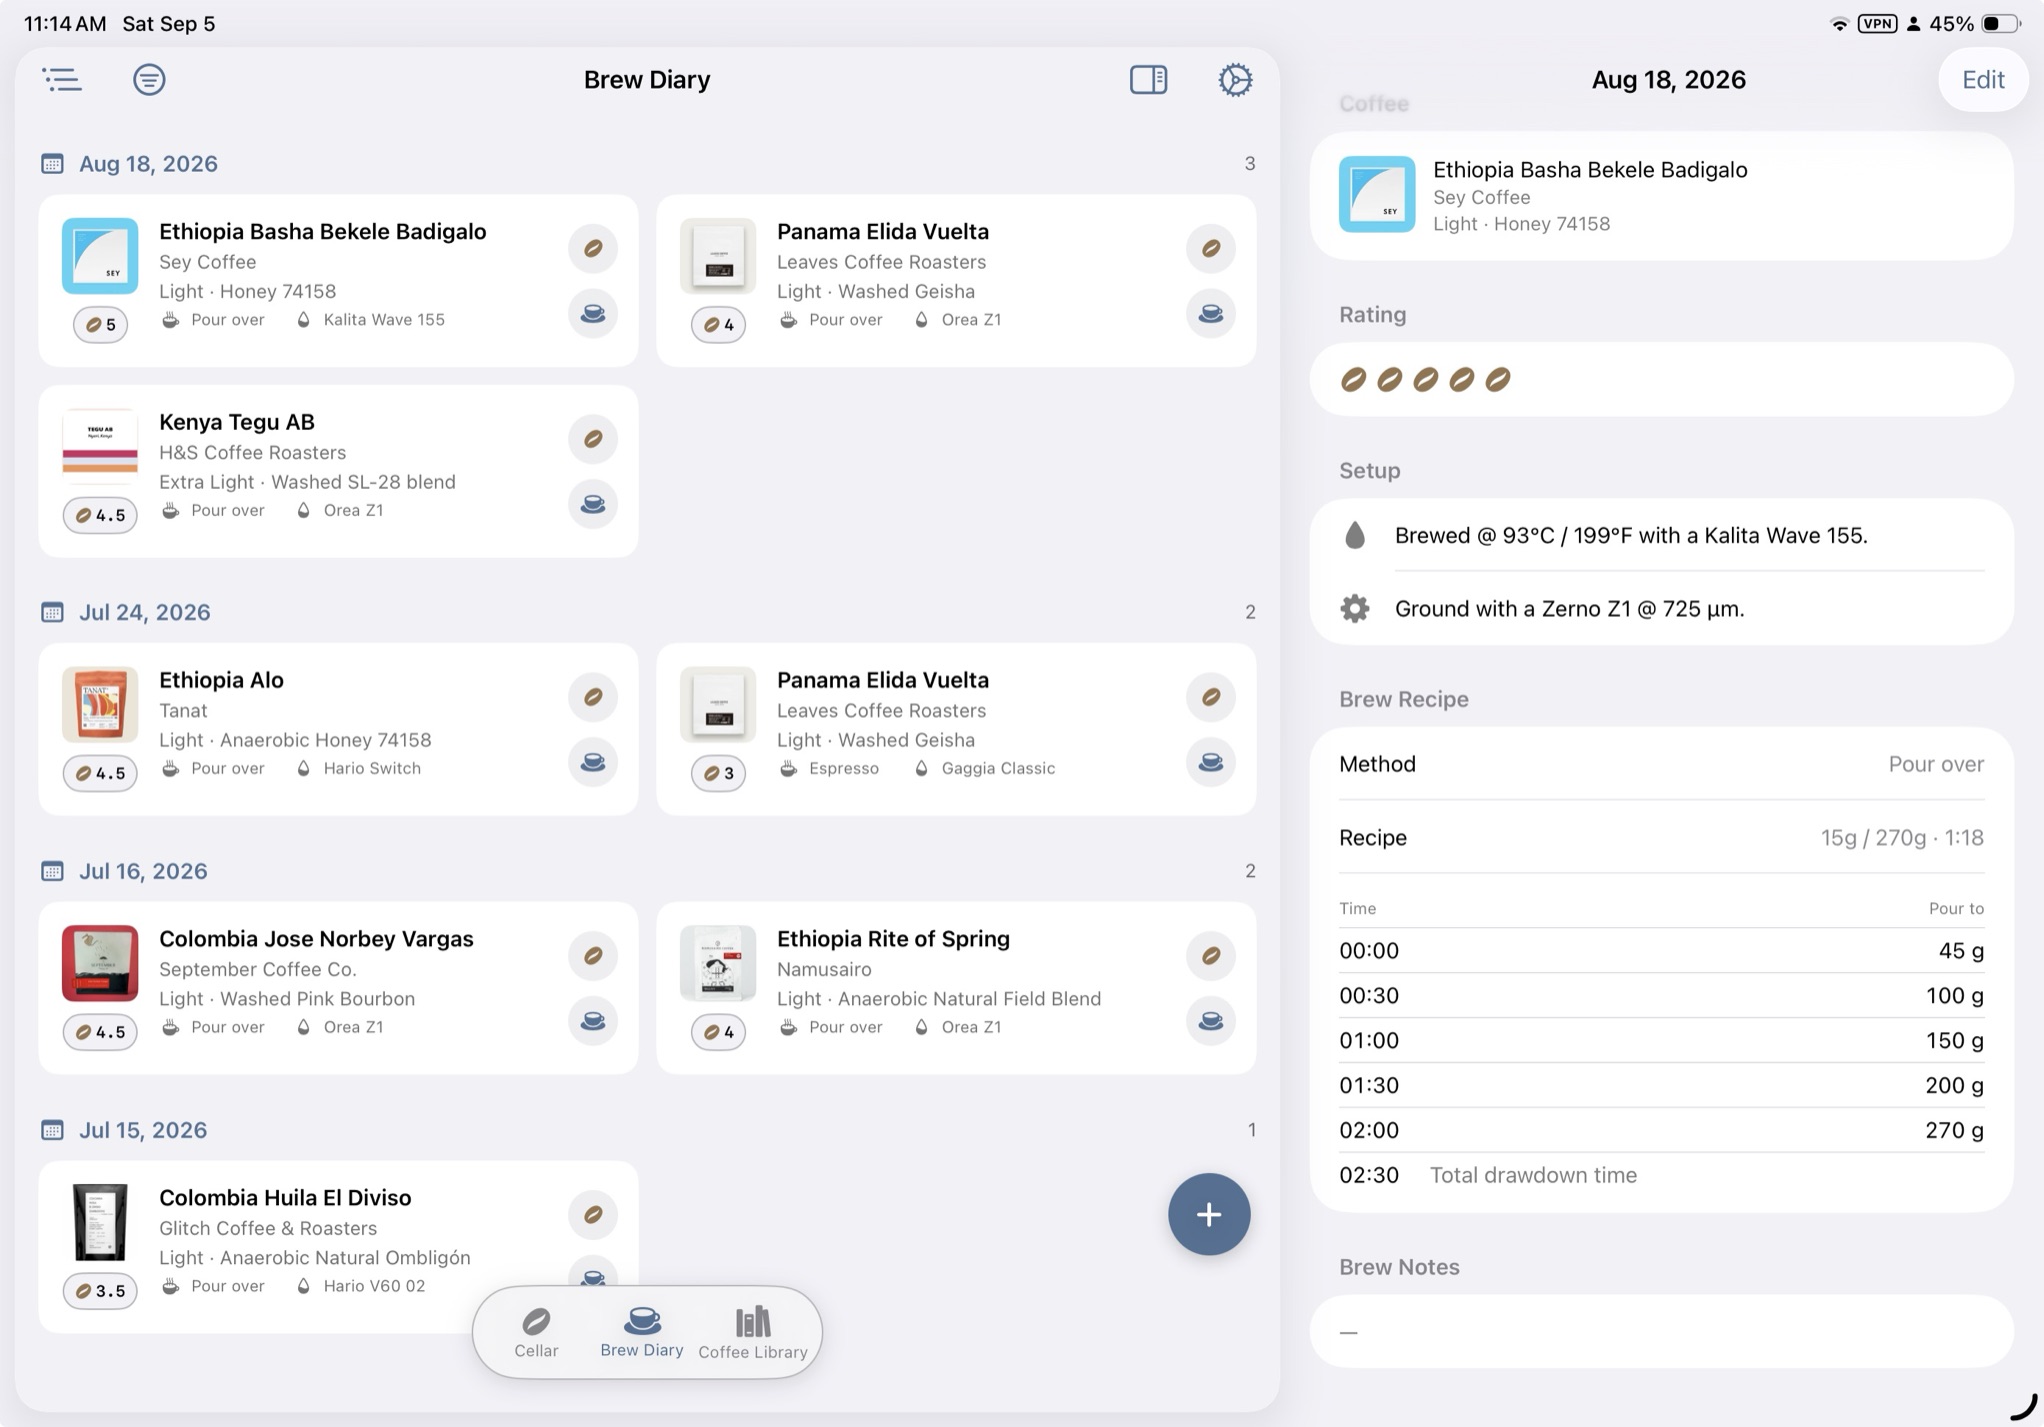Viewport: 2044px width, 1427px height.
Task: Select the Jul 16, 2026 date header
Action: tap(143, 871)
